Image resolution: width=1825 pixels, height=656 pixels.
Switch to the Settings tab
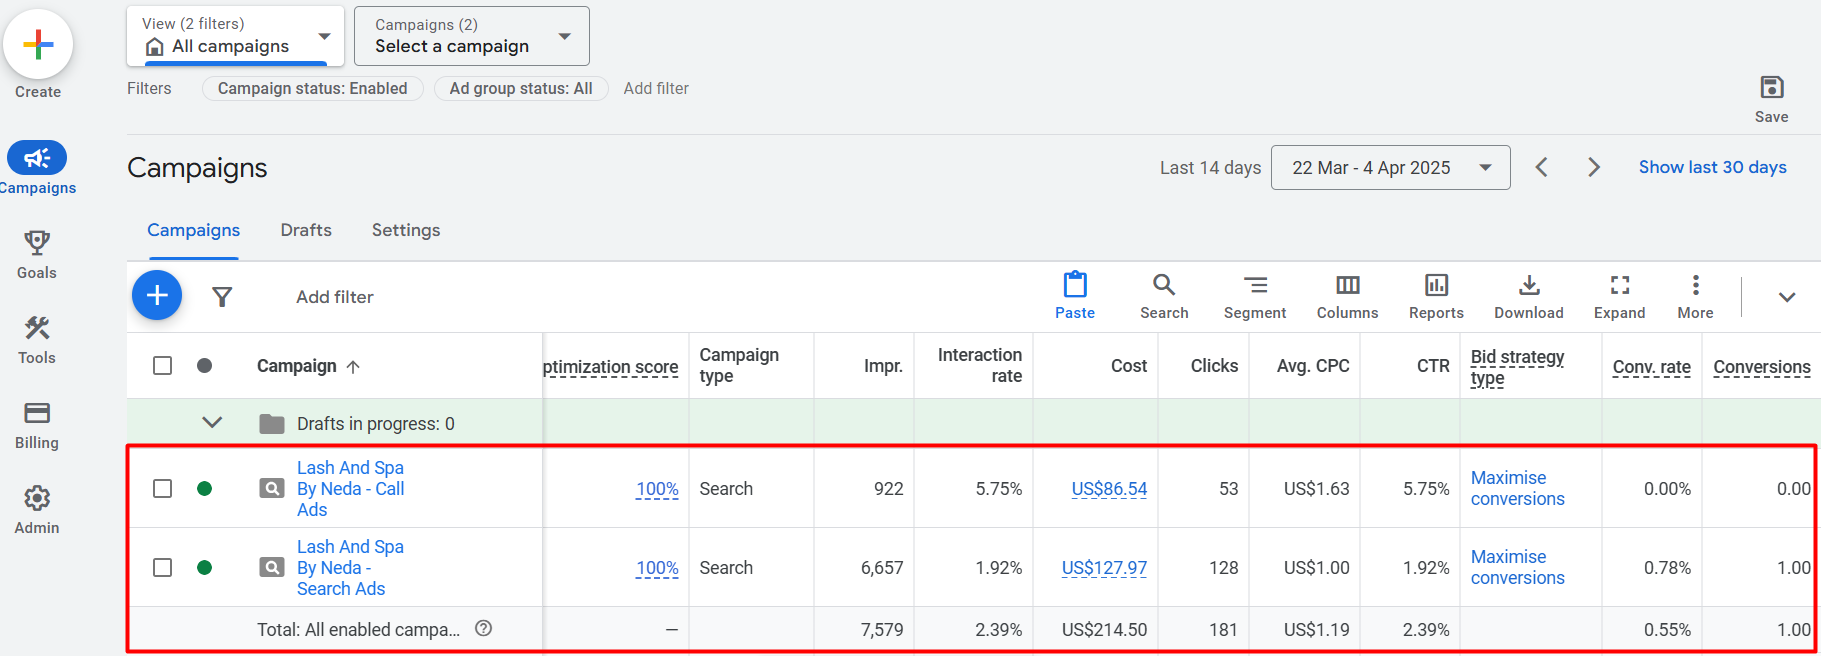pyautogui.click(x=405, y=230)
